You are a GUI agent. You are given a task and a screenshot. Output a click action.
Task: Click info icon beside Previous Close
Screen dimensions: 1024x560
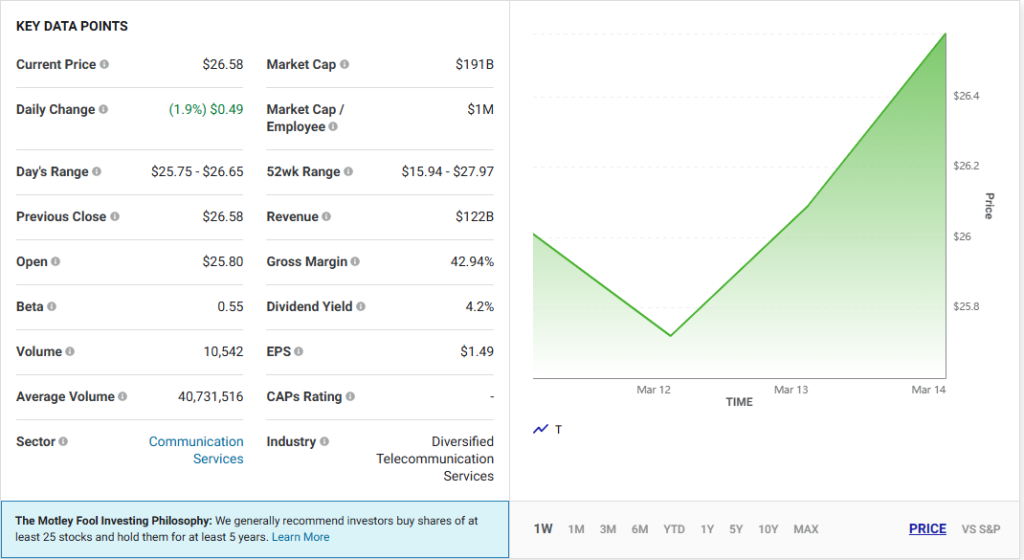coord(115,216)
